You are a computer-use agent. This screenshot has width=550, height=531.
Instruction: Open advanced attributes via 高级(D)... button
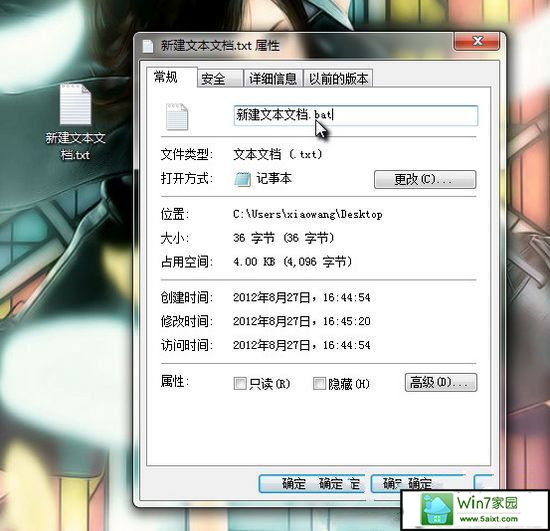(x=441, y=382)
